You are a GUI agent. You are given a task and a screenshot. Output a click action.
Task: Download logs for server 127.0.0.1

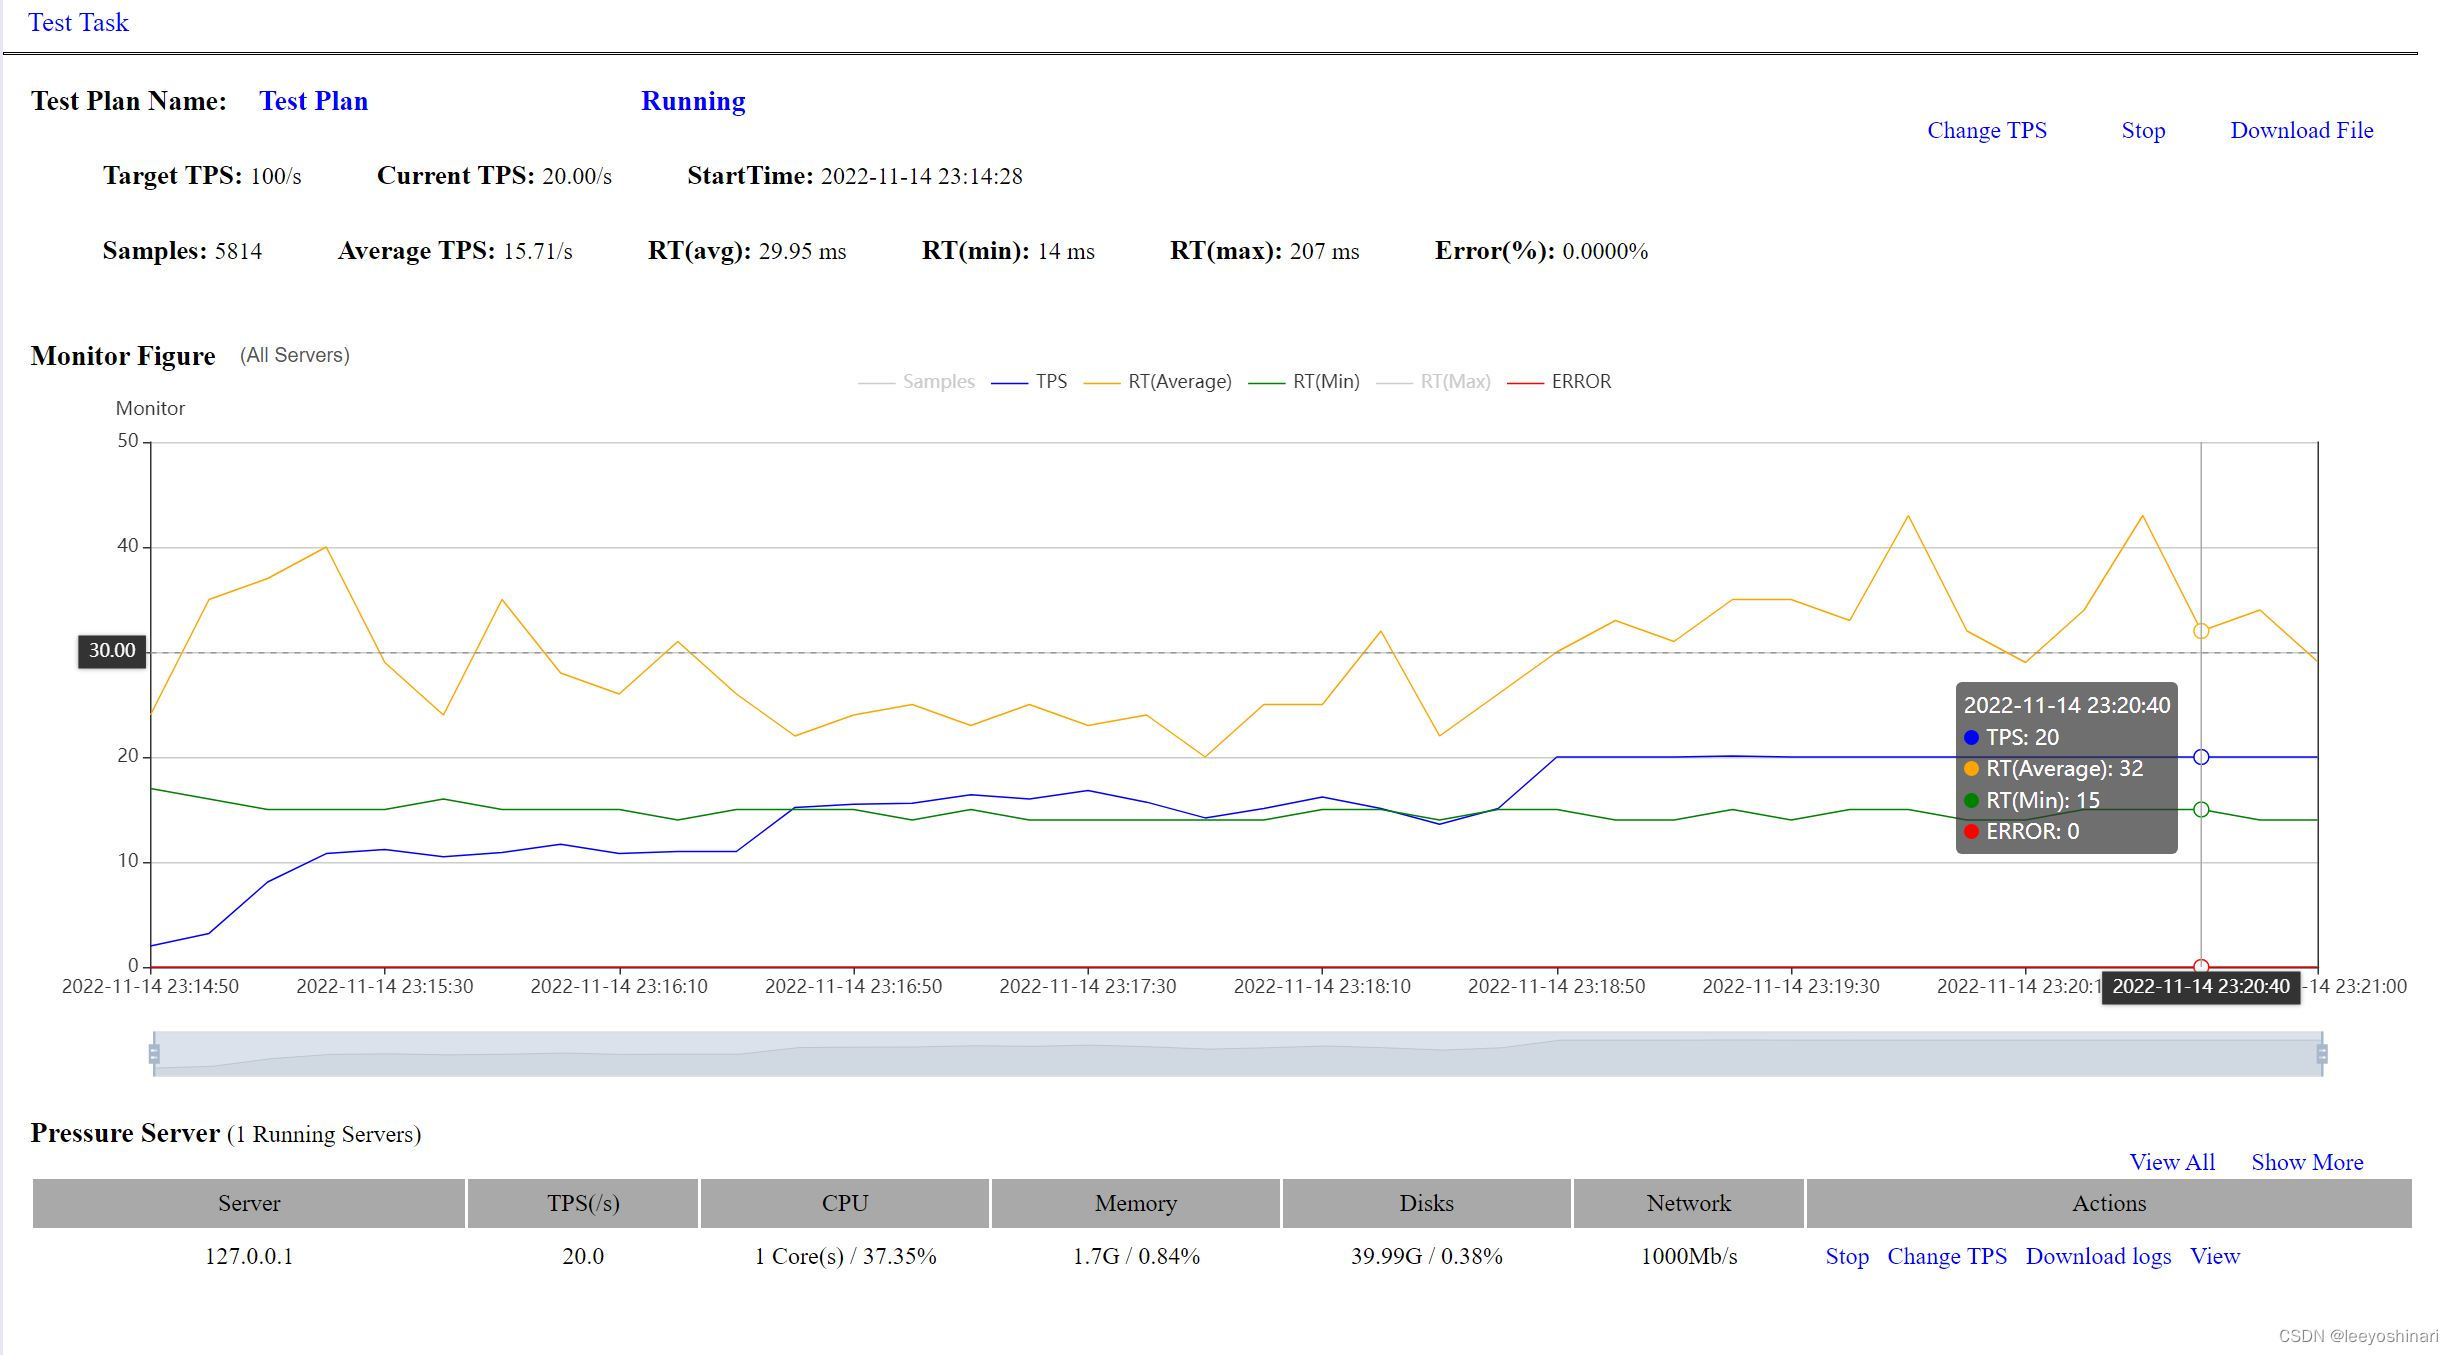[2098, 1256]
